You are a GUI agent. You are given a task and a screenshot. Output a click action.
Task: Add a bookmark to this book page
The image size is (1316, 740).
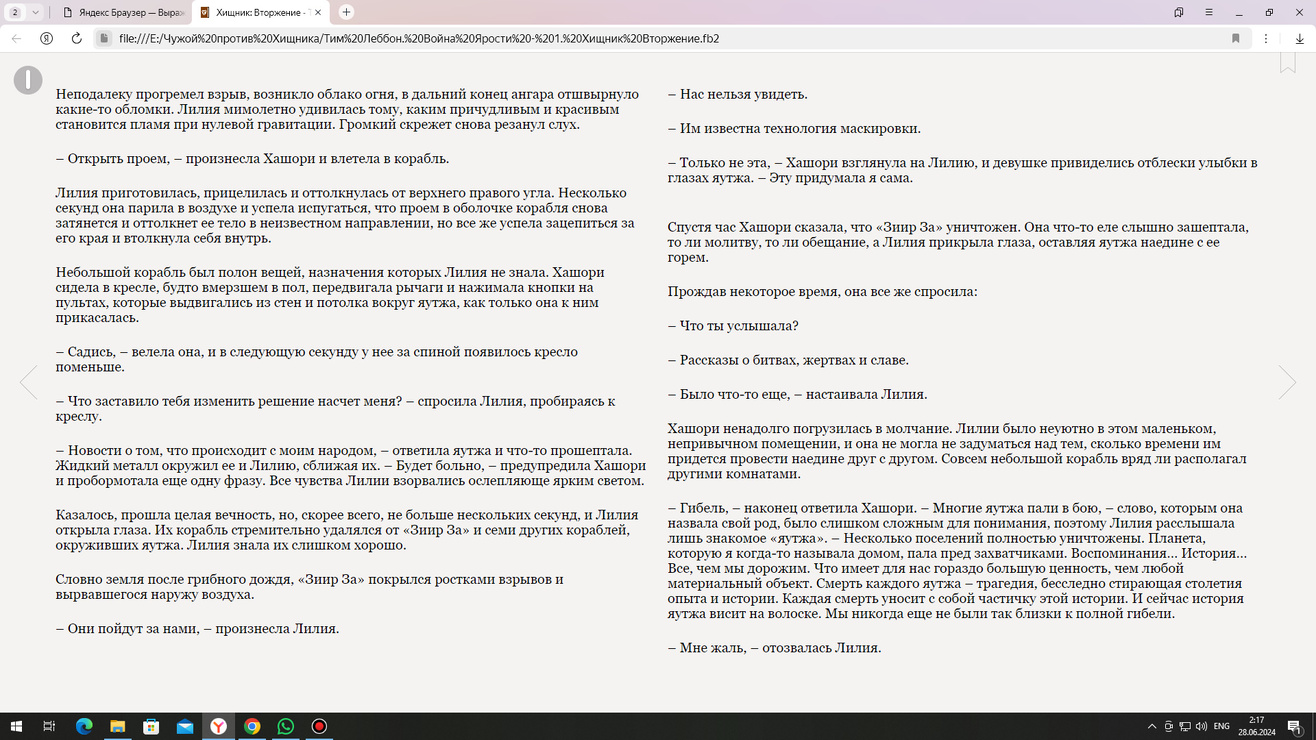1288,63
